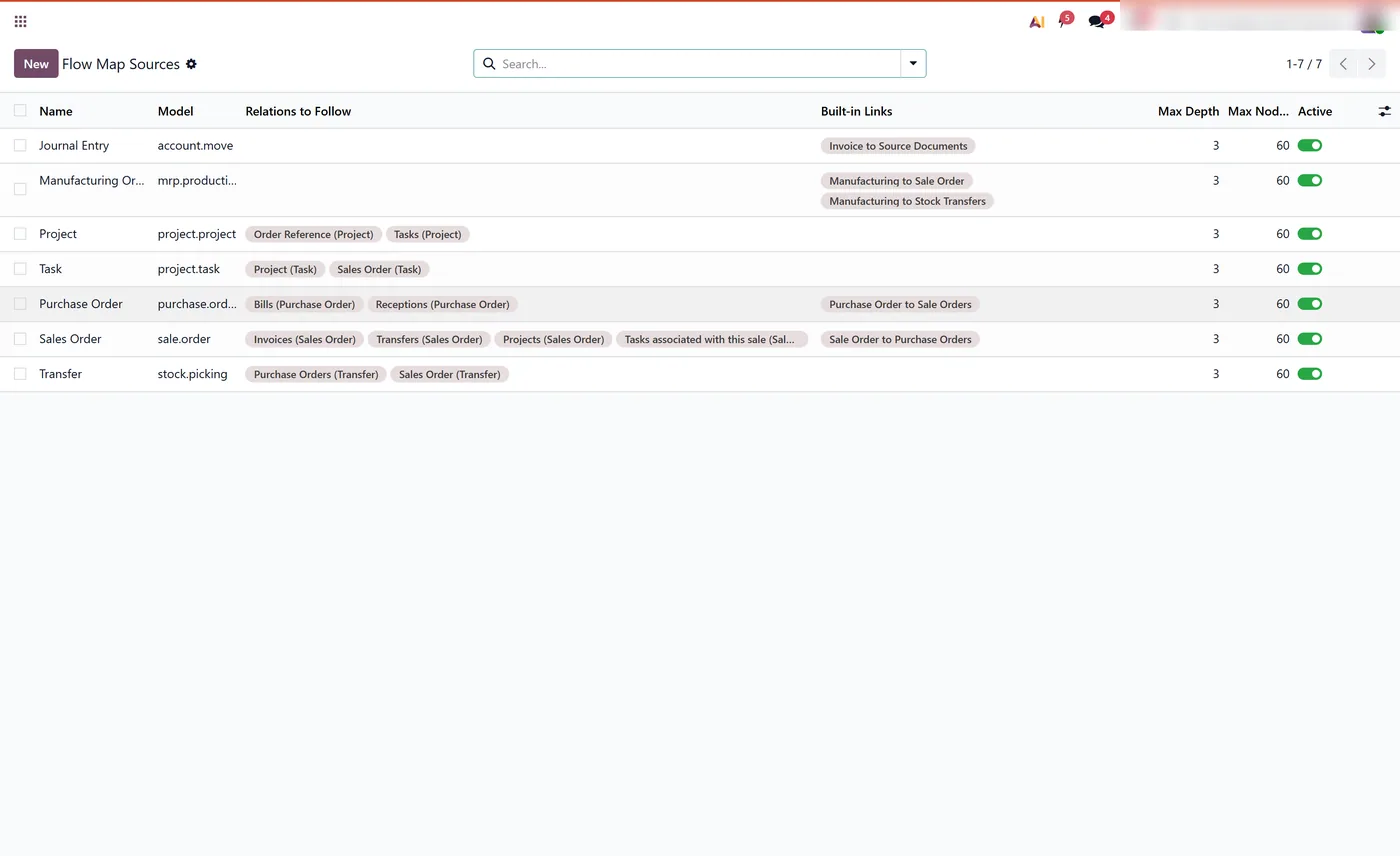This screenshot has width=1400, height=856.
Task: Click Invoices (Sales Order) tag
Action: 304,339
